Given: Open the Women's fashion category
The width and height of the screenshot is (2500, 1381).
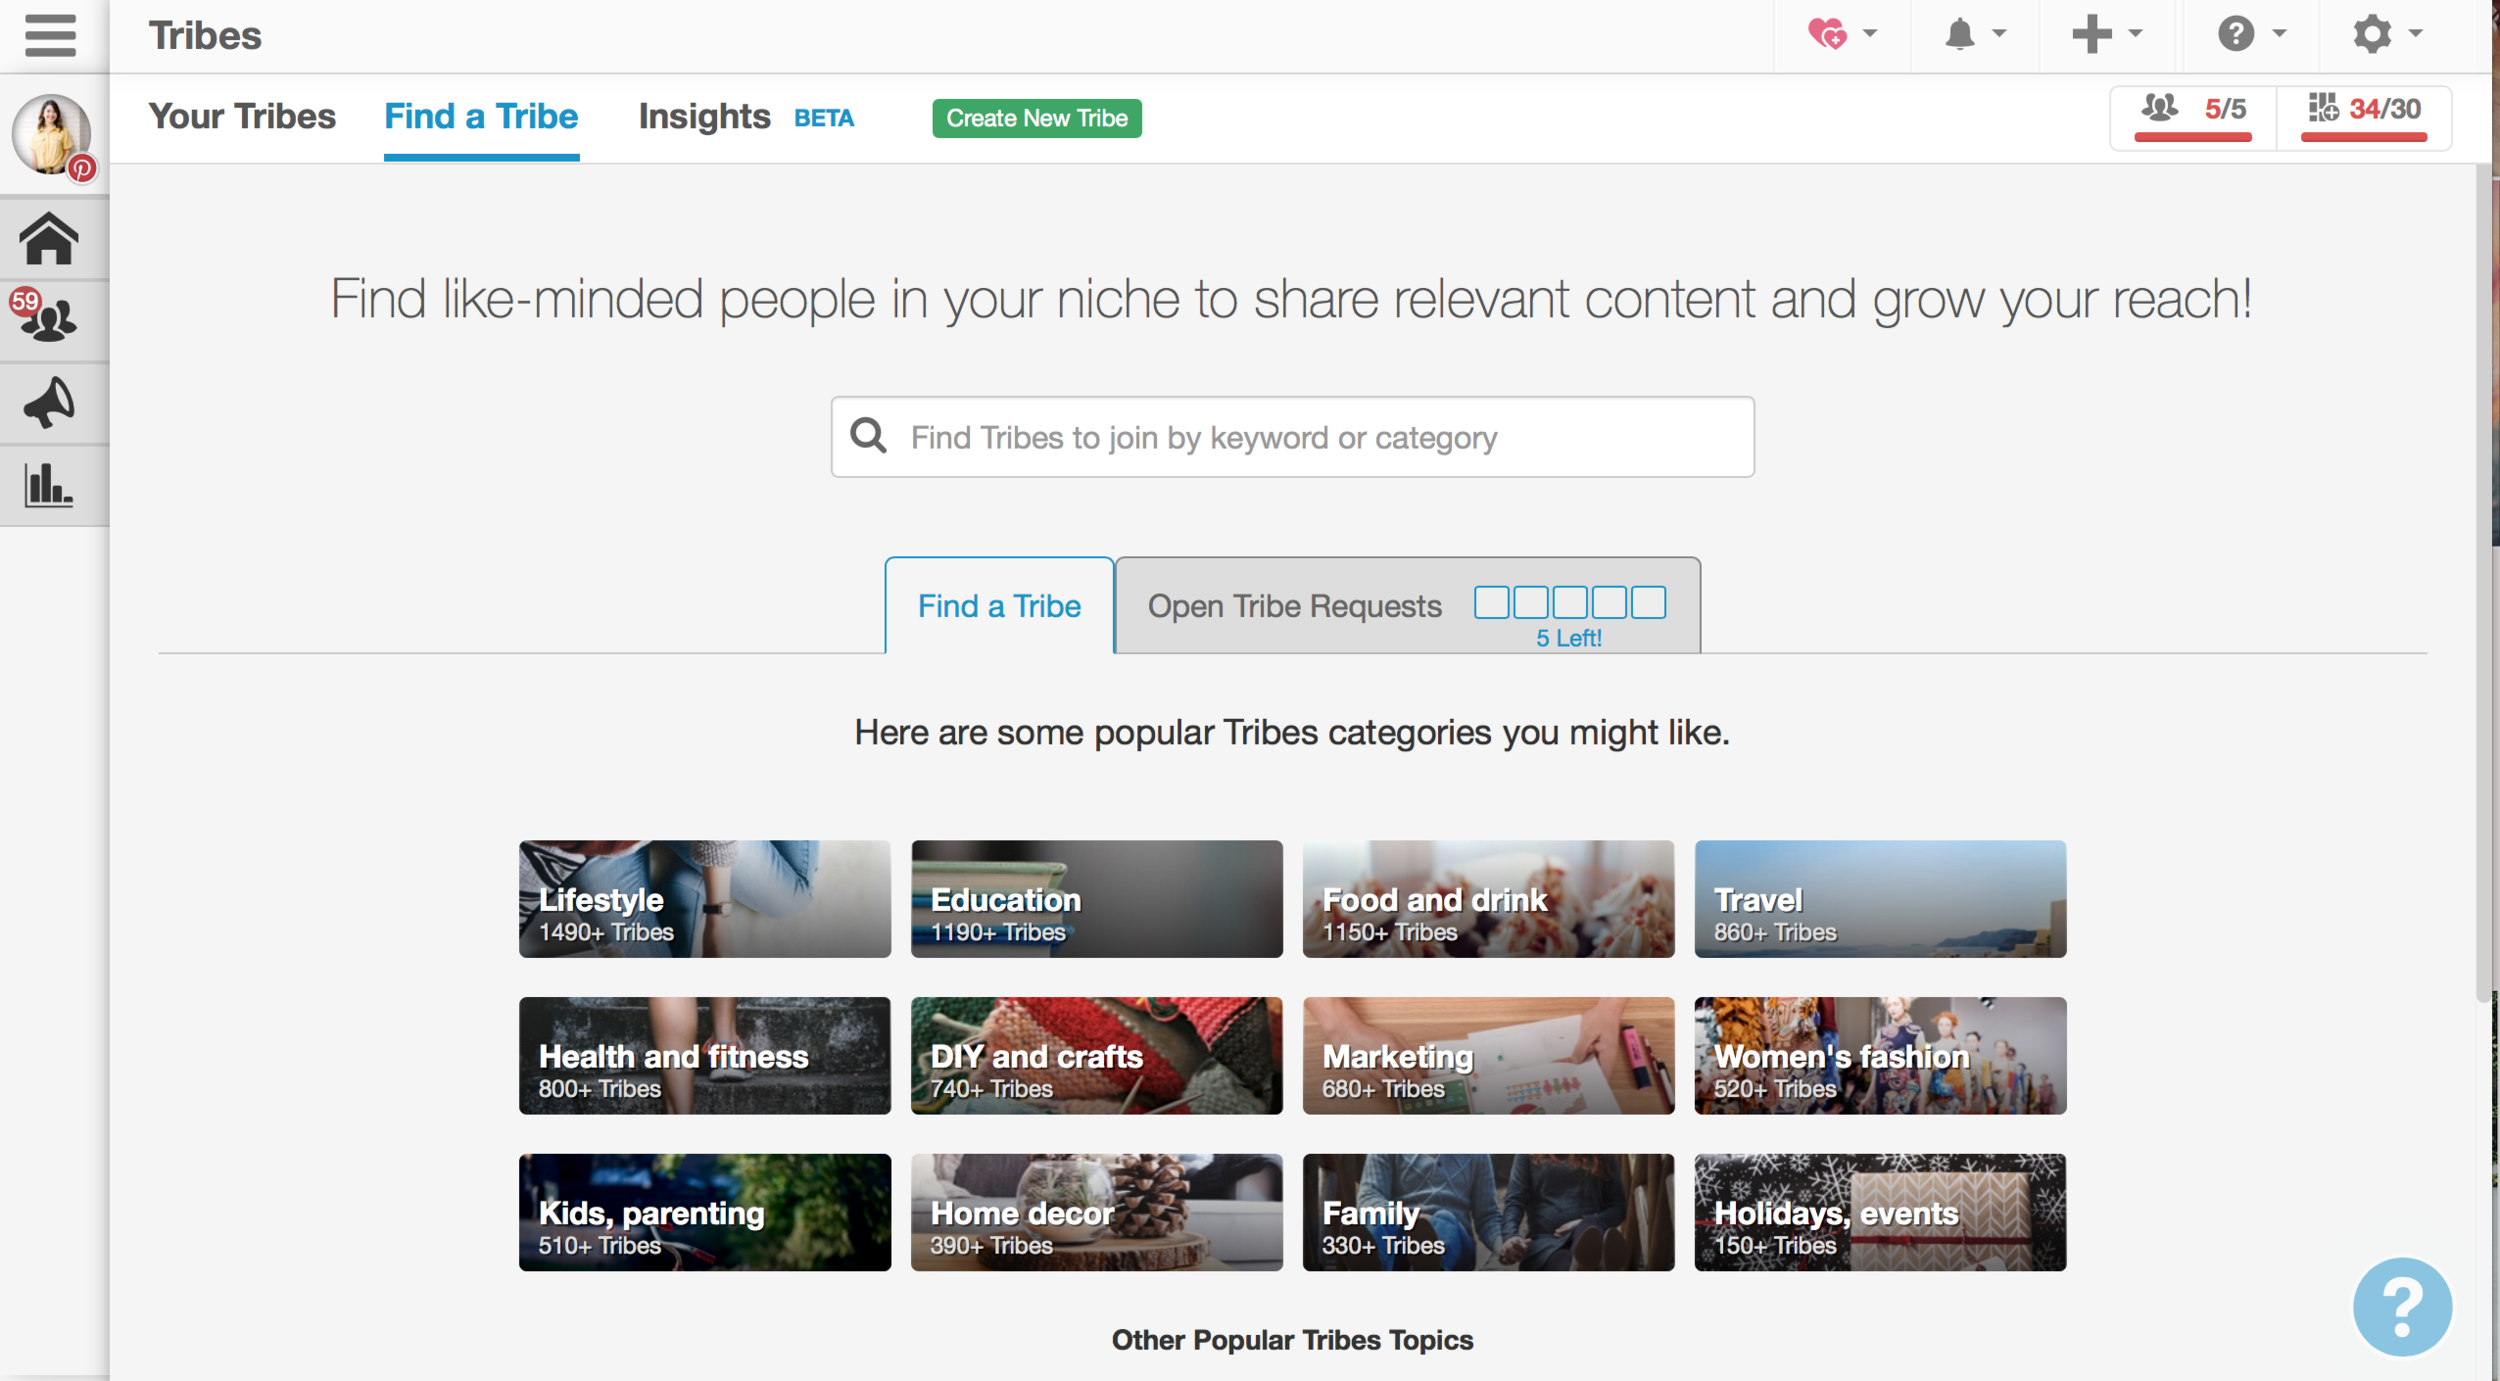Looking at the screenshot, I should [1880, 1055].
